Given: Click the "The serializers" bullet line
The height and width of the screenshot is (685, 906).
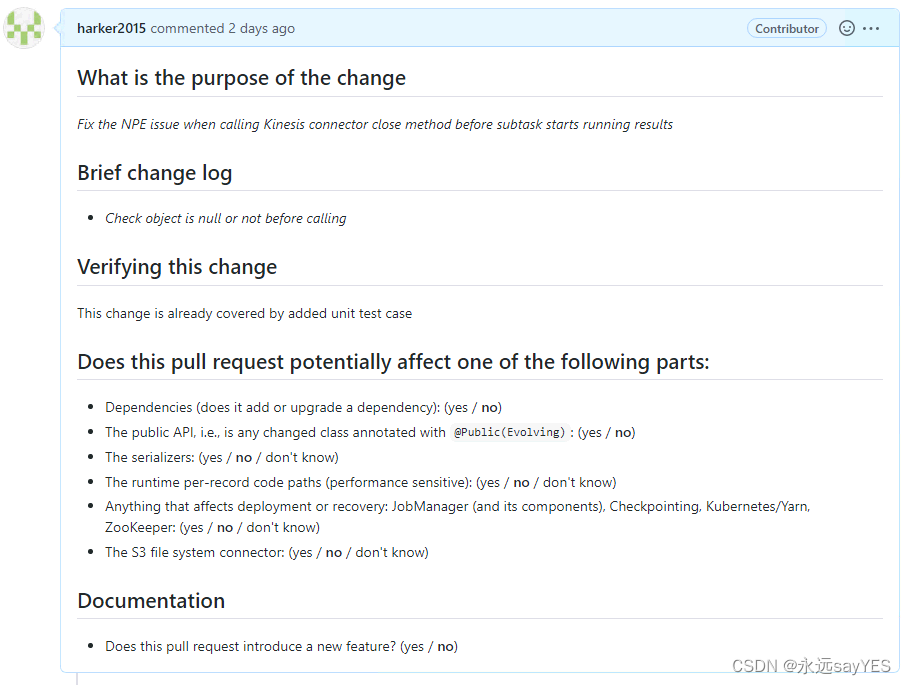Looking at the screenshot, I should click(x=222, y=457).
